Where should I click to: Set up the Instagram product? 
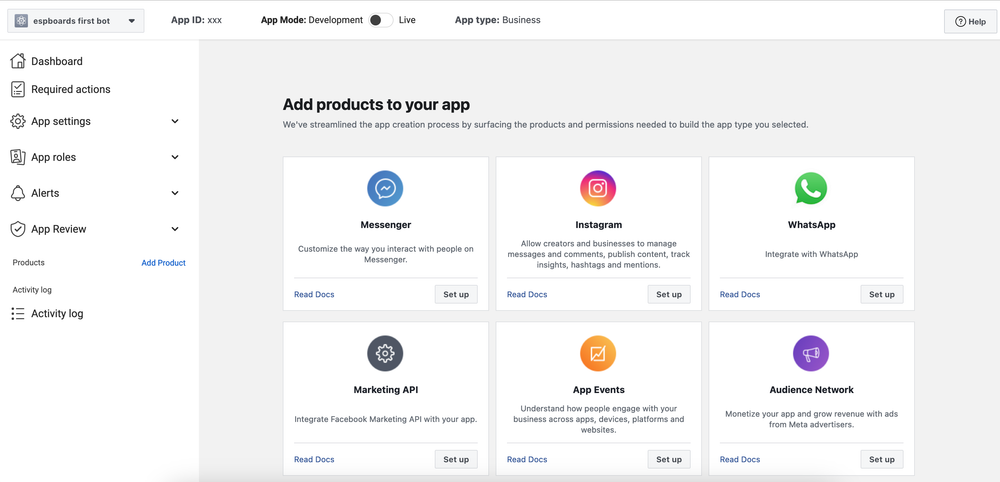[669, 294]
